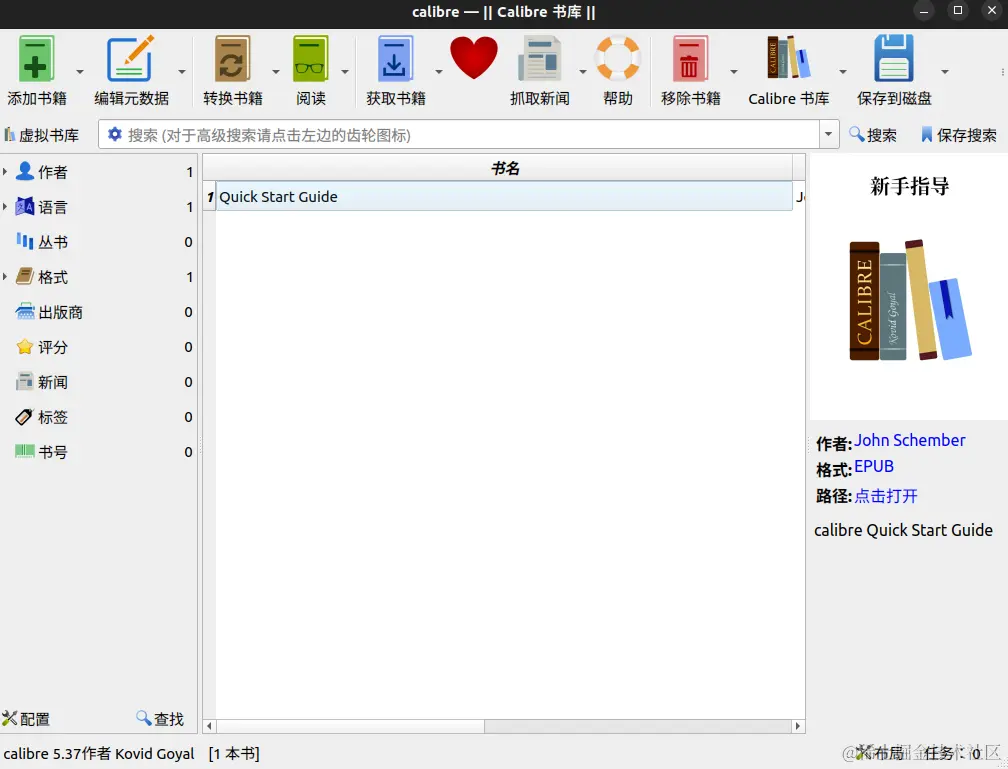
Task: Select the Quick Start Guide book row
Action: pos(504,196)
